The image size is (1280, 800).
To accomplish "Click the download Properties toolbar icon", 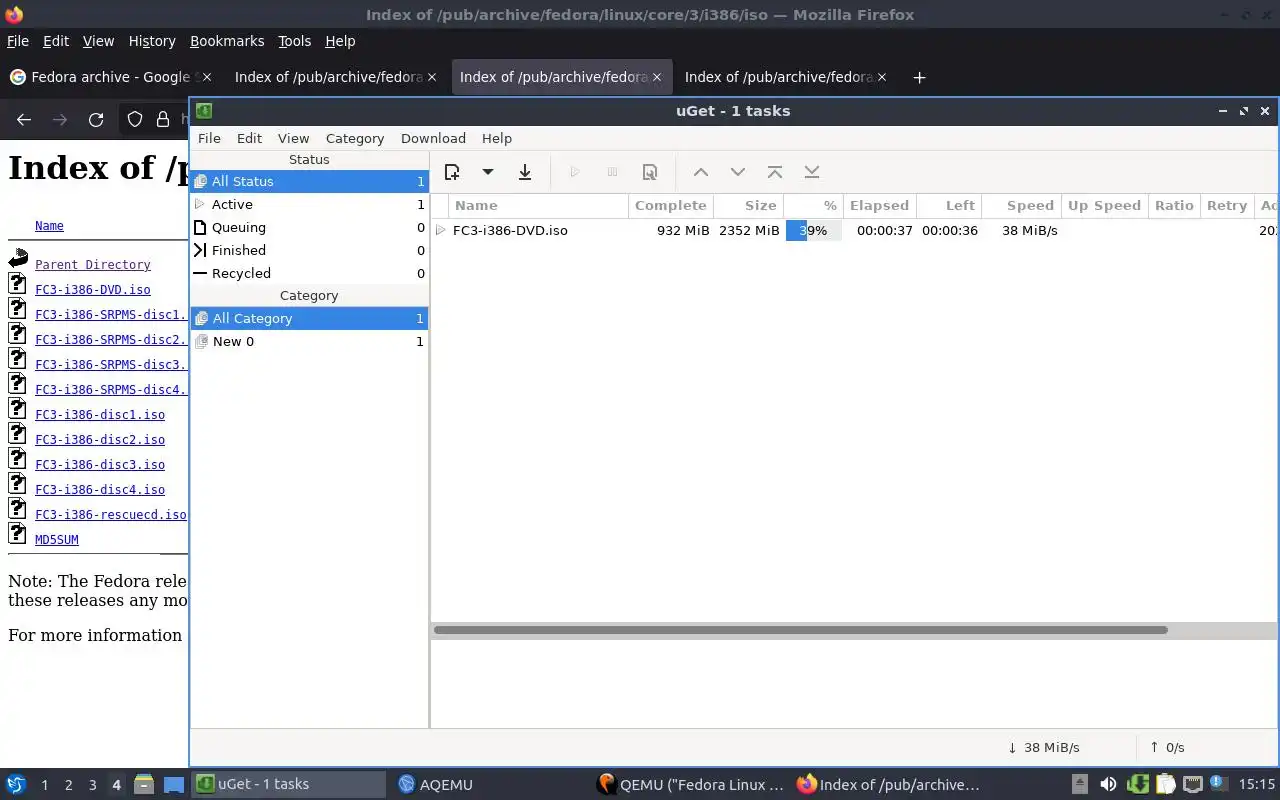I will coord(650,172).
